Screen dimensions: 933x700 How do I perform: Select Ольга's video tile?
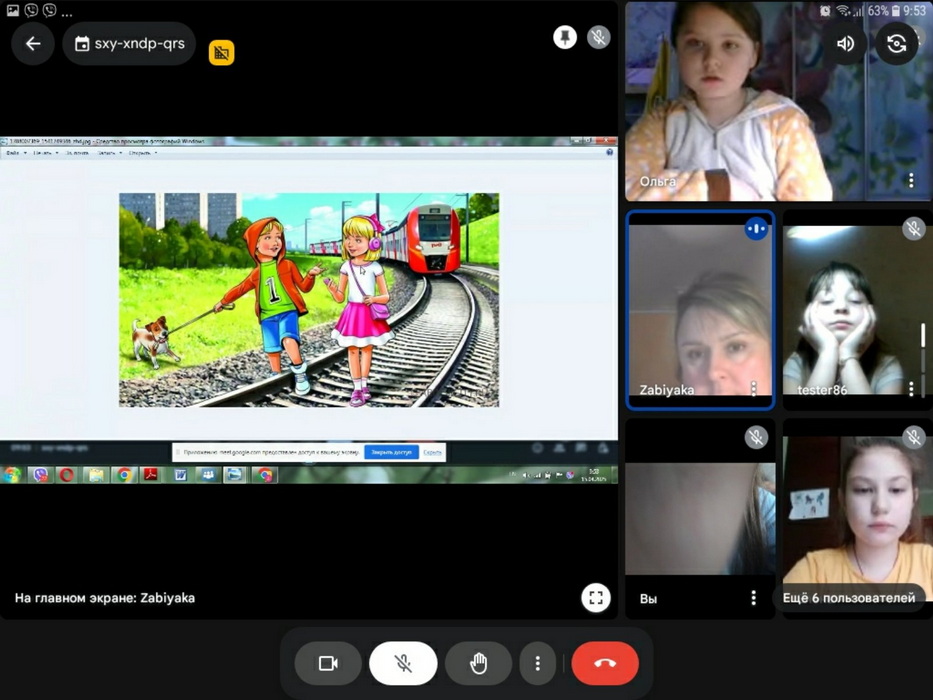click(x=778, y=101)
